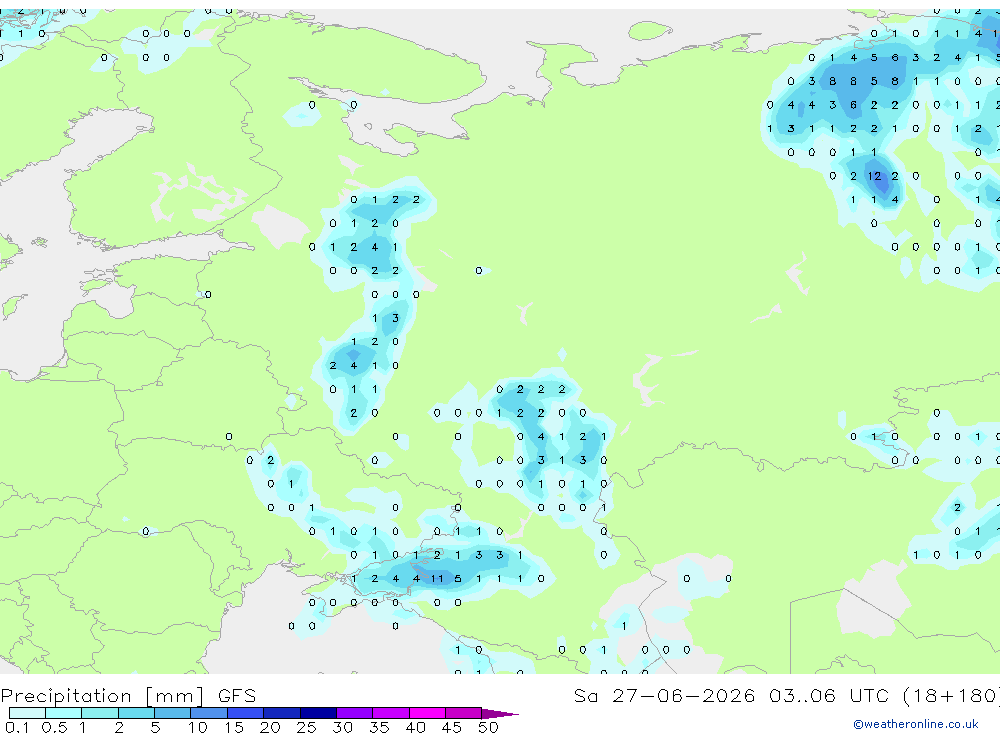This screenshot has height=733, width=1000.
Task: Click the "35" legend scale label
Action: coord(379,727)
